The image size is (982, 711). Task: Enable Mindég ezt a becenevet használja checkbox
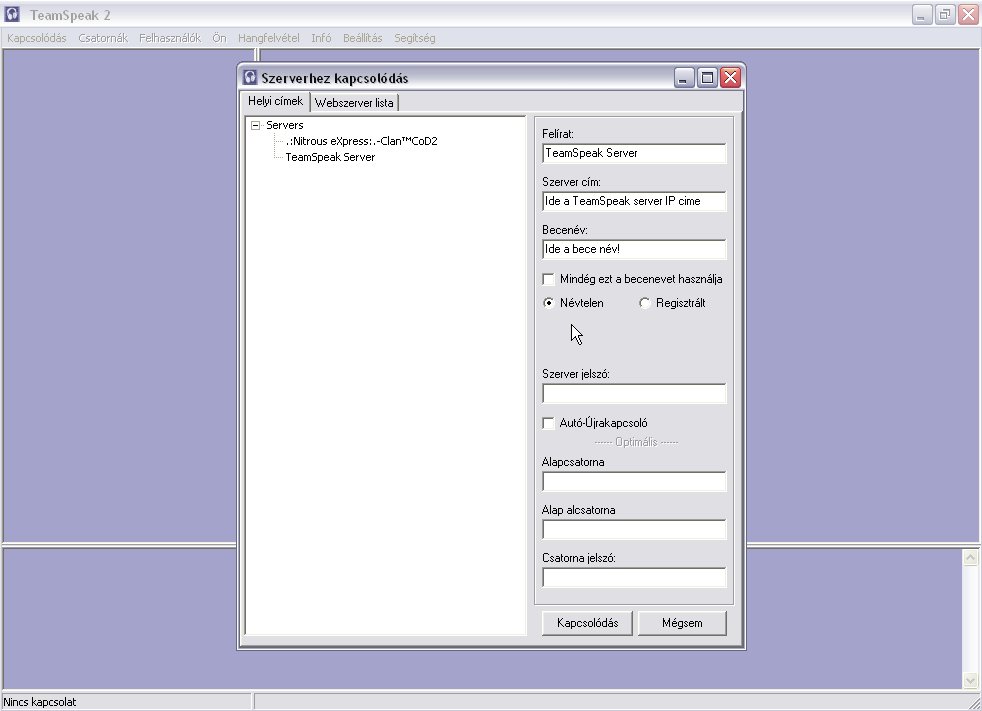click(548, 280)
